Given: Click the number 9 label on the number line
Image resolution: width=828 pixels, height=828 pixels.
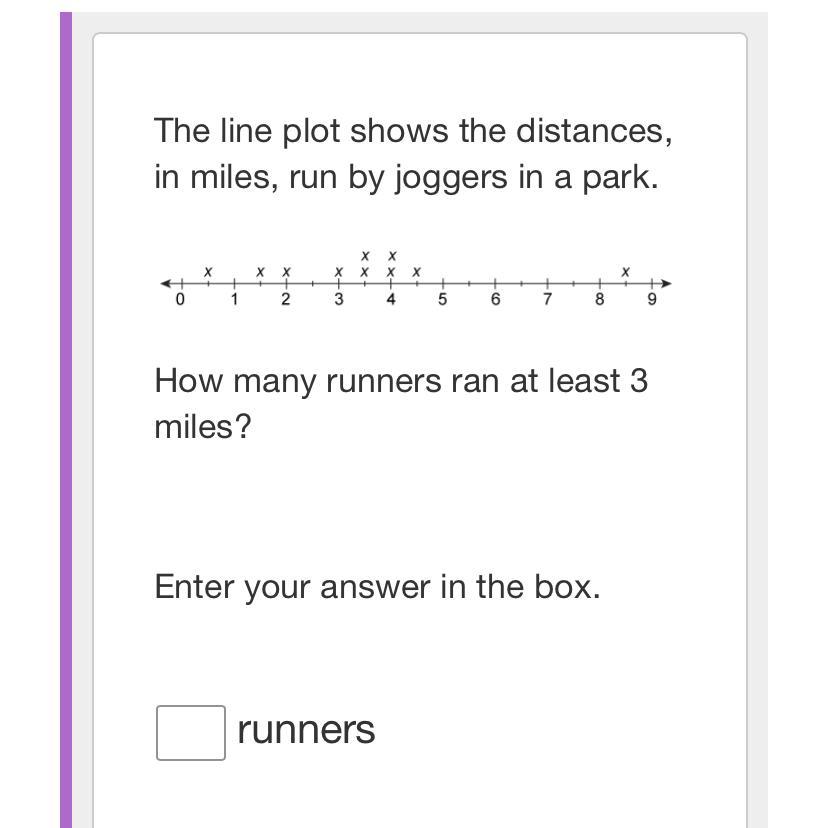Looking at the screenshot, I should (x=652, y=299).
